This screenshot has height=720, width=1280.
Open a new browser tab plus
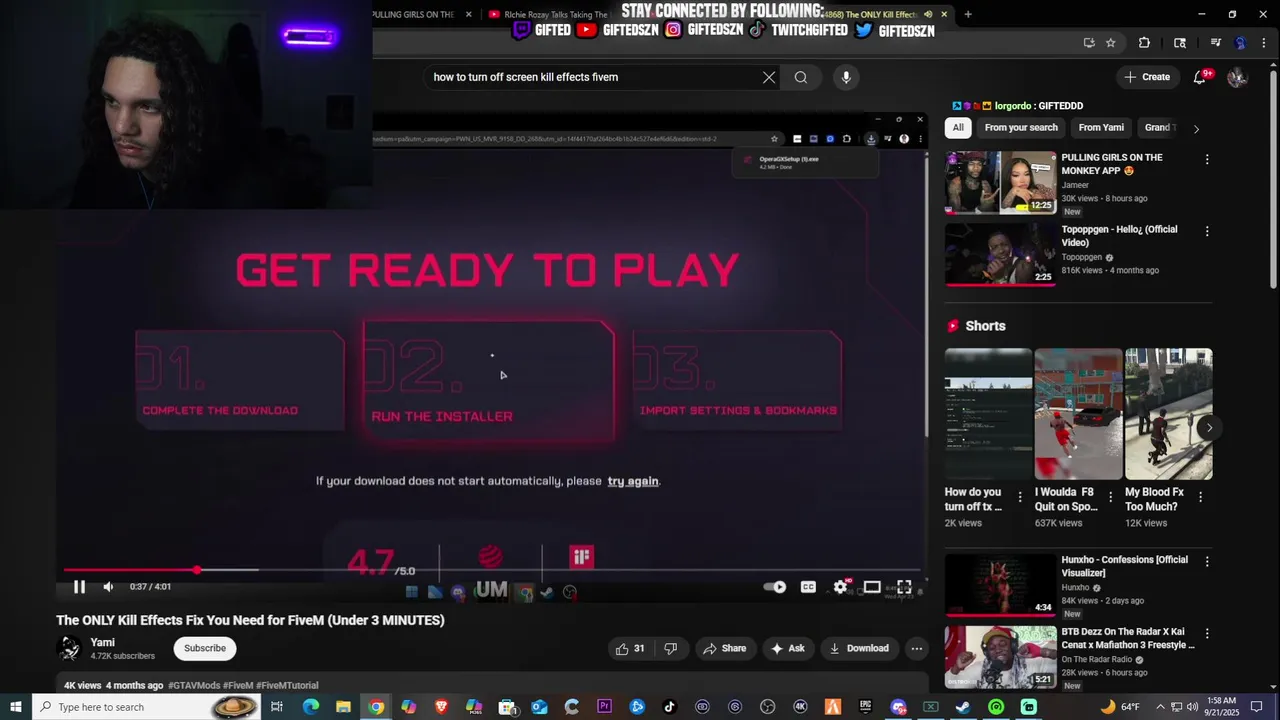[x=968, y=14]
